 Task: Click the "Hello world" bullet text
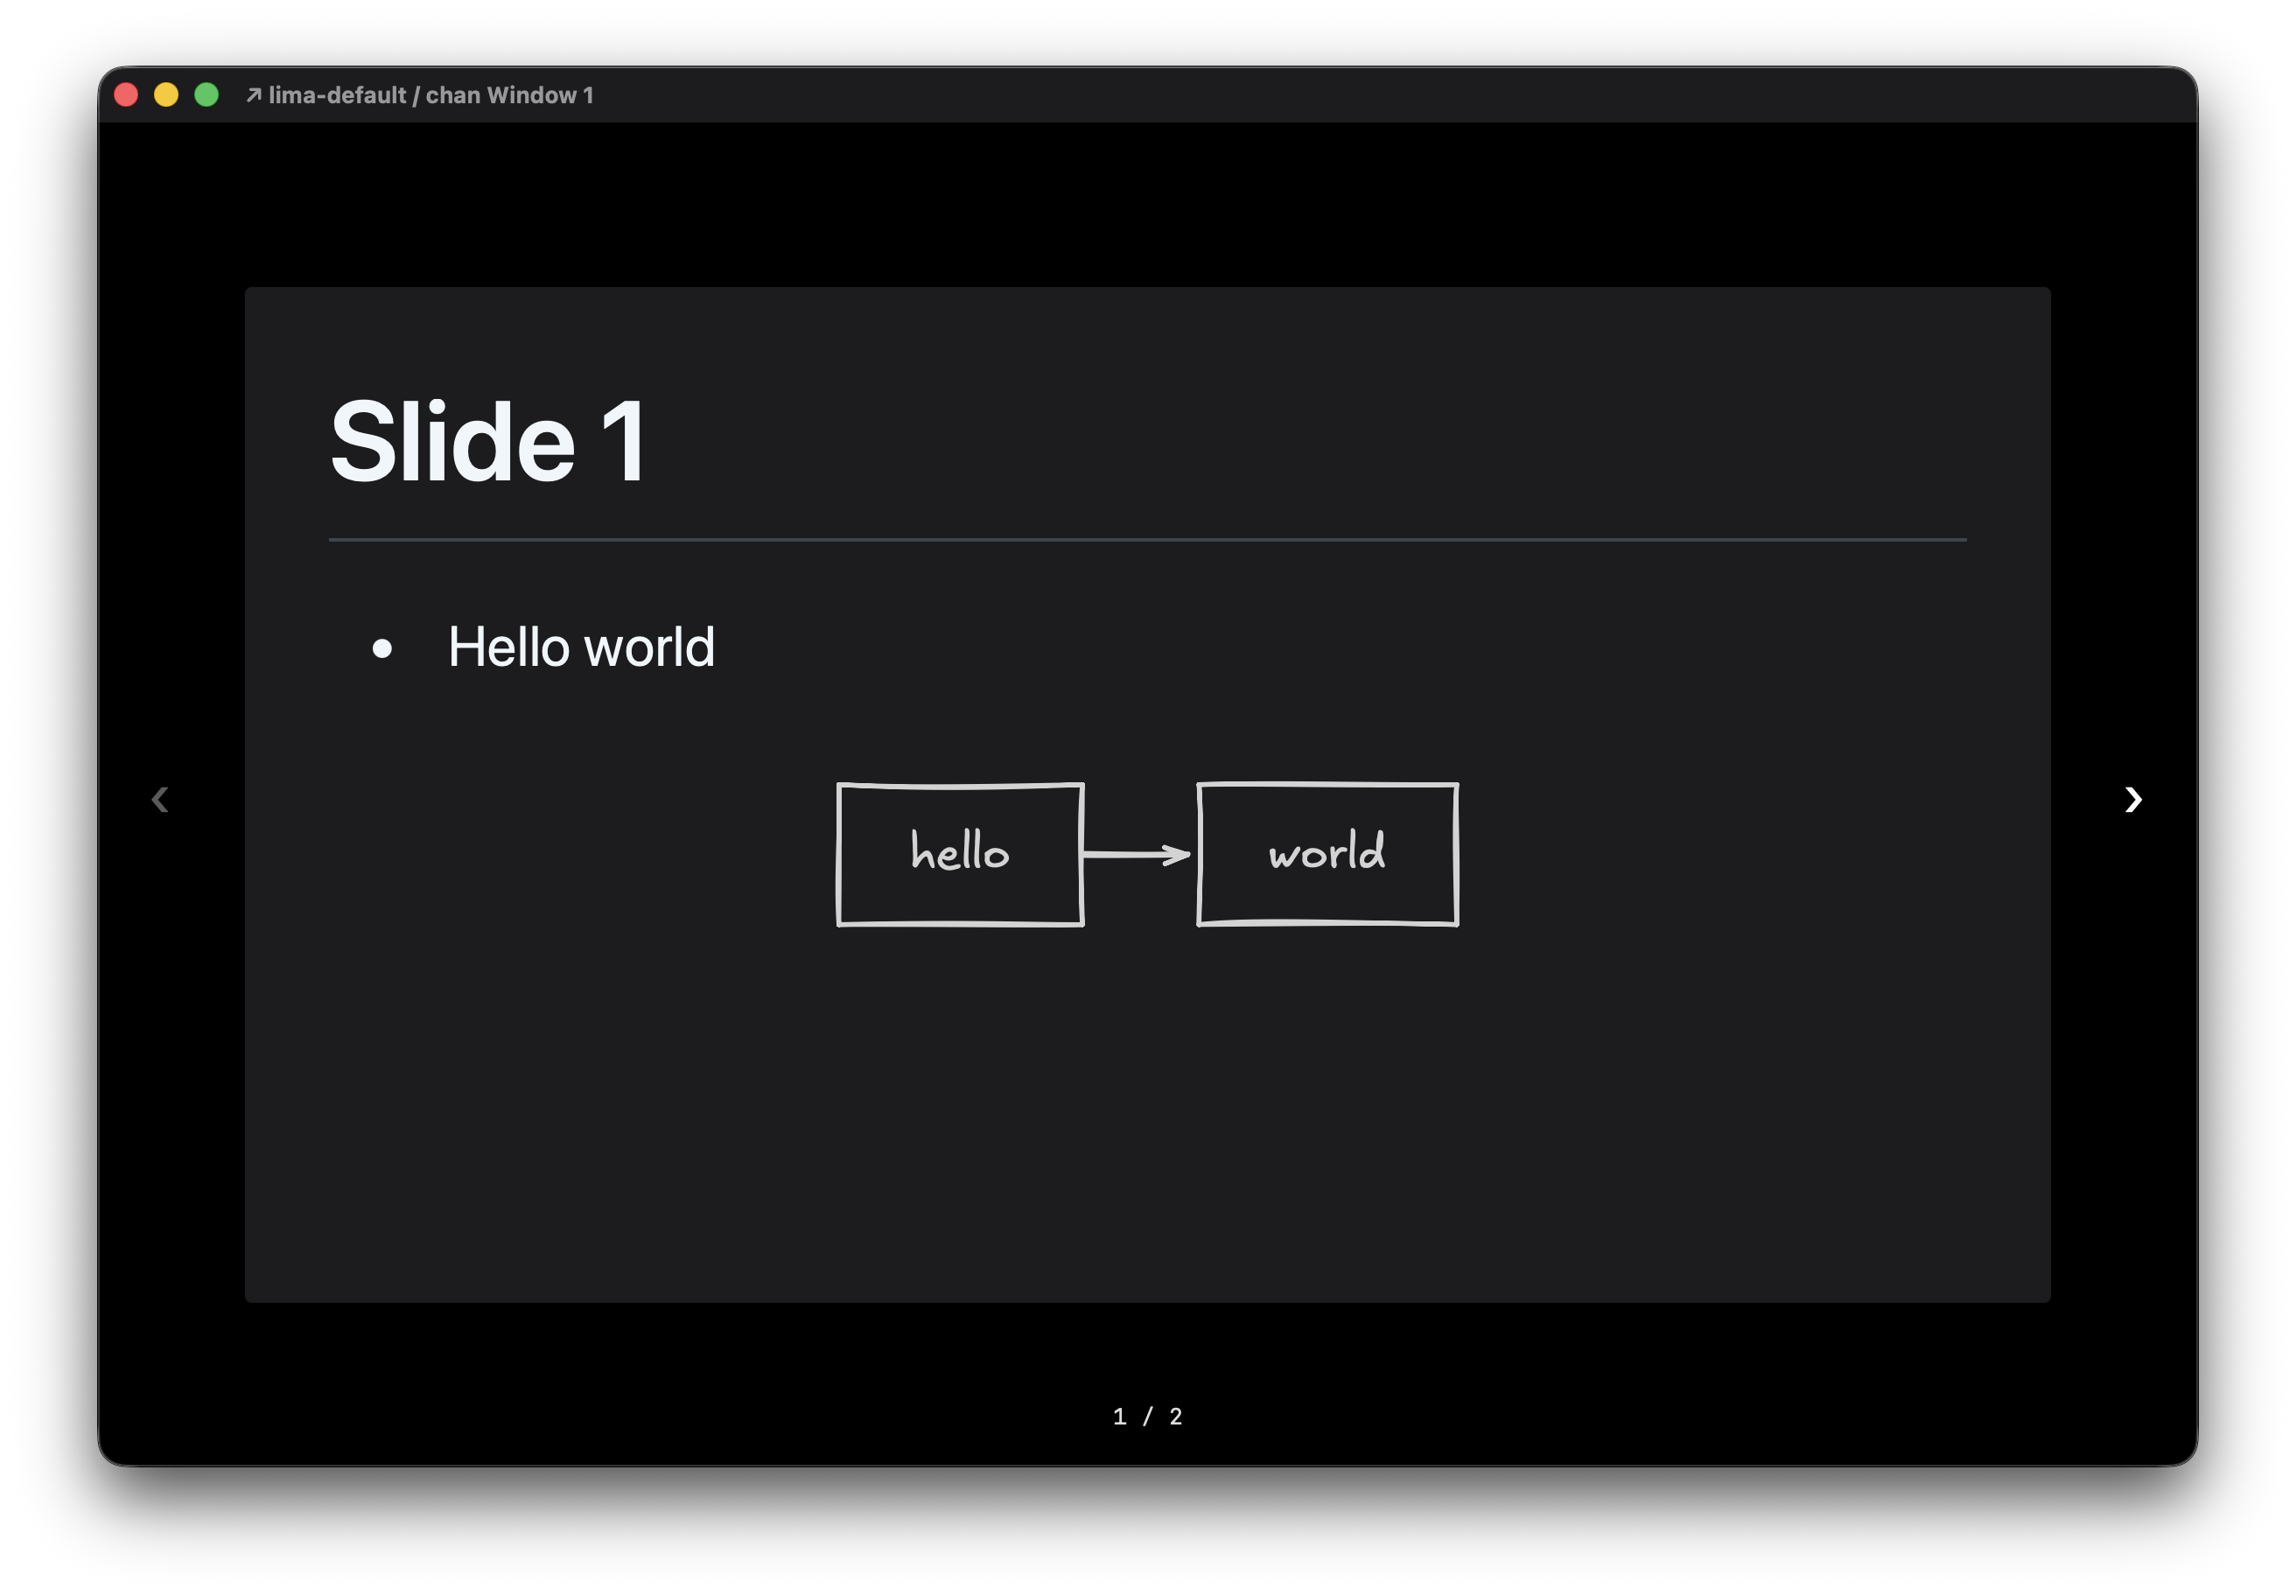[581, 647]
